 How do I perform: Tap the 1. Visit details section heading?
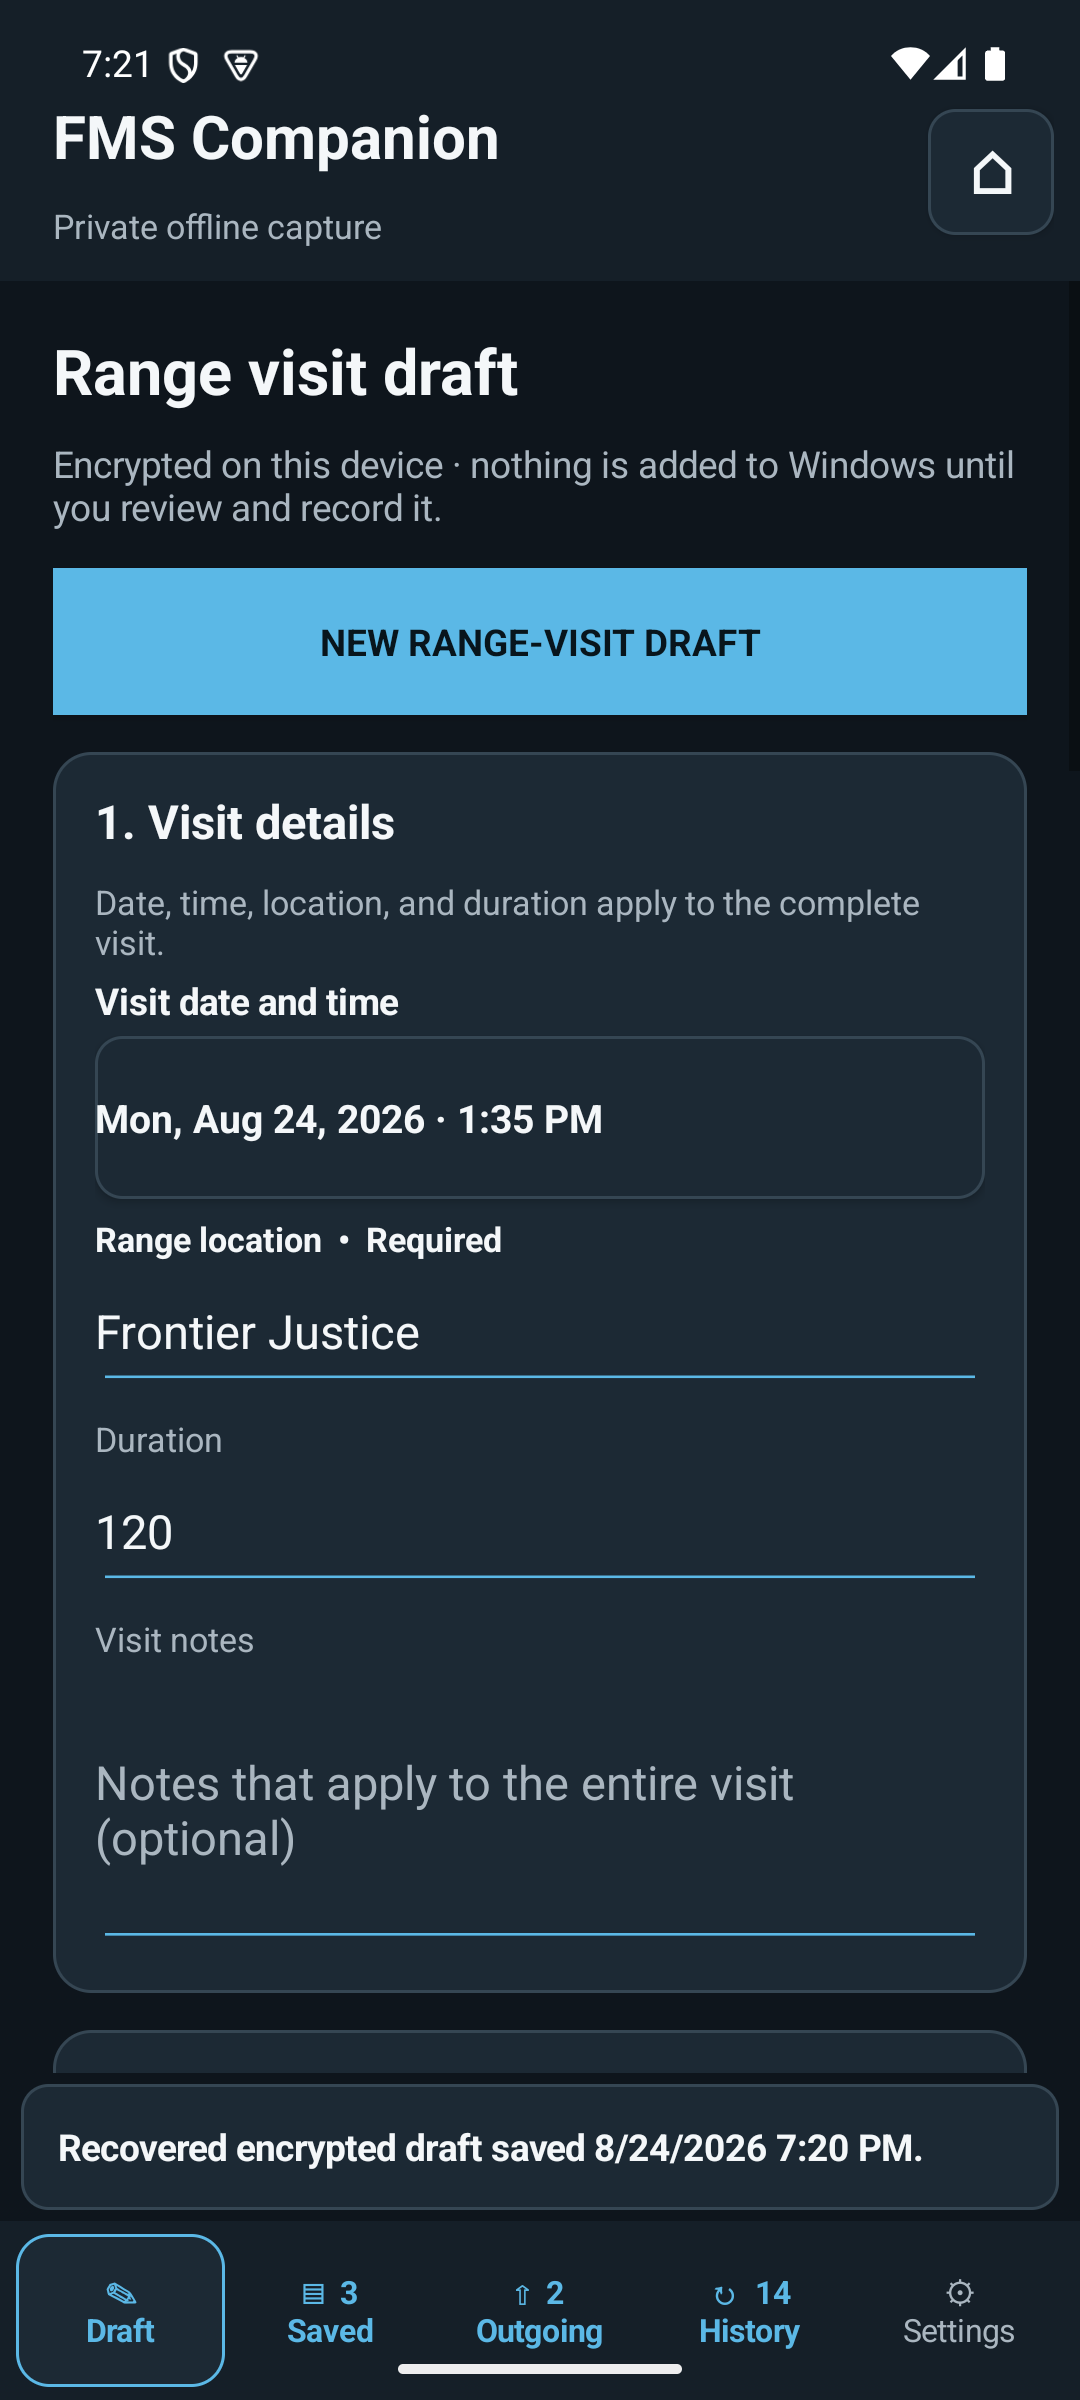pyautogui.click(x=245, y=823)
